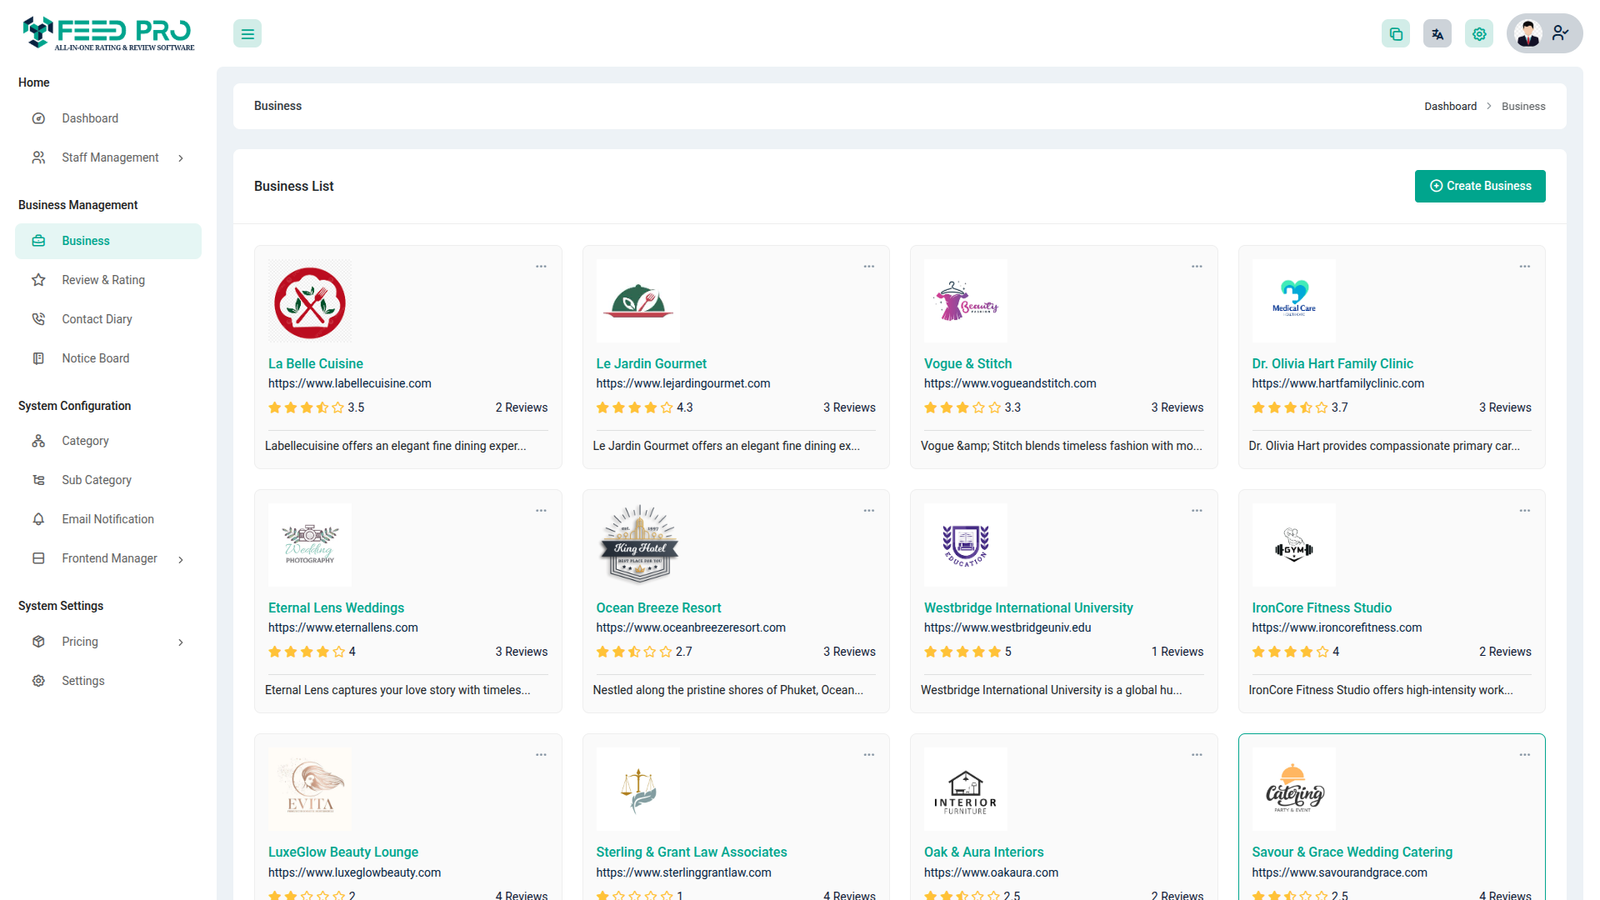Open three-dot menu on Ocean Breeze Resort card
This screenshot has width=1600, height=900.
[869, 511]
